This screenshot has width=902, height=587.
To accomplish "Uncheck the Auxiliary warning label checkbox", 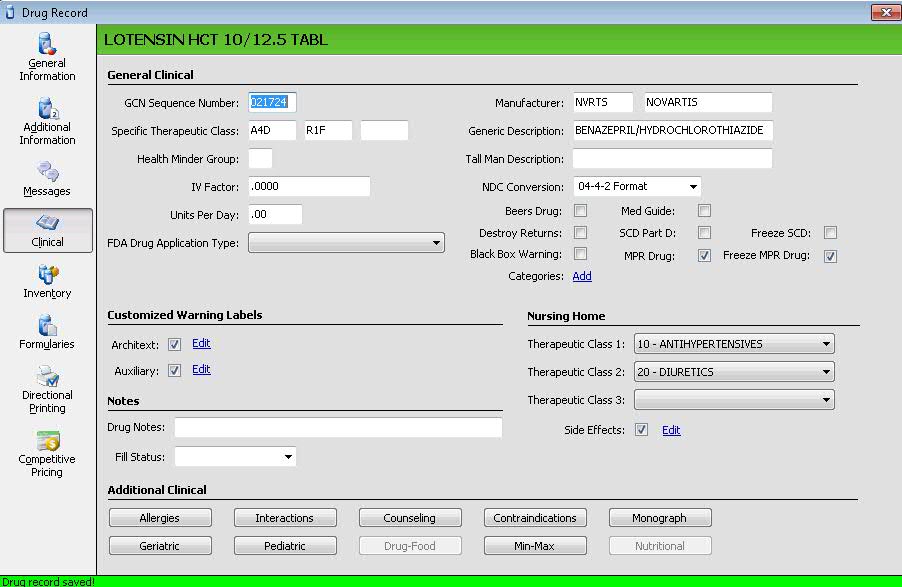I will pyautogui.click(x=174, y=370).
